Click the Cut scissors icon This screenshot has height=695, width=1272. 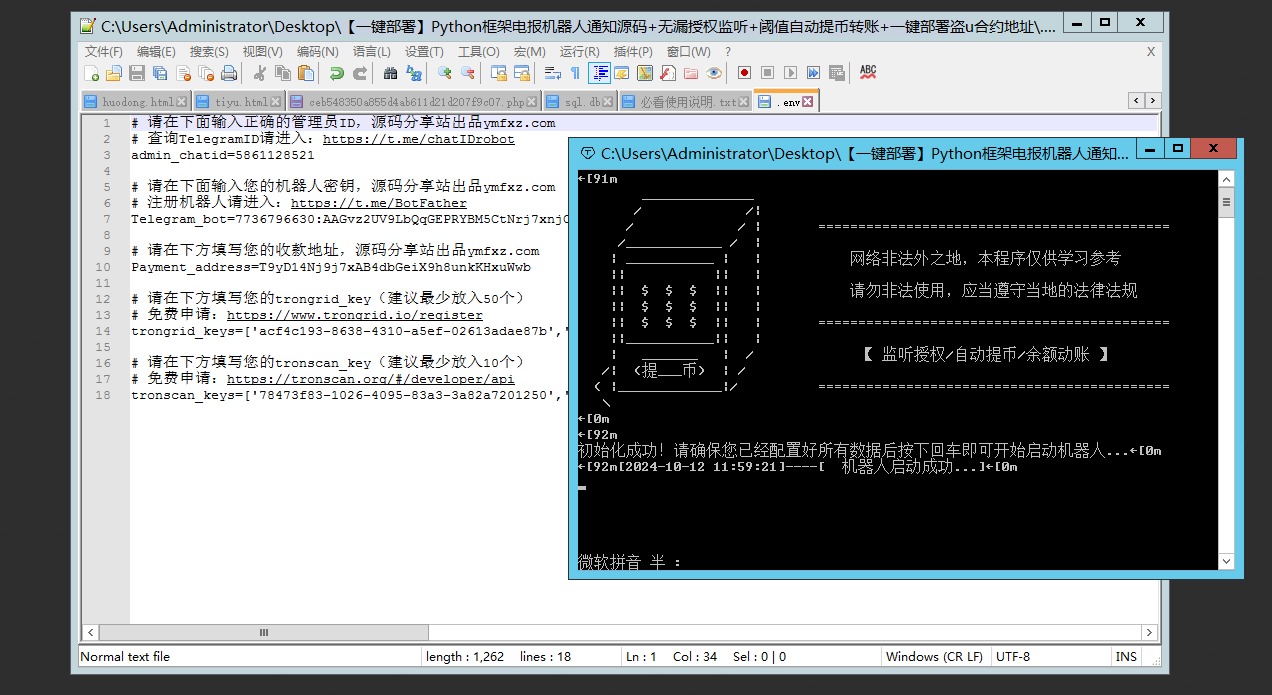point(259,73)
